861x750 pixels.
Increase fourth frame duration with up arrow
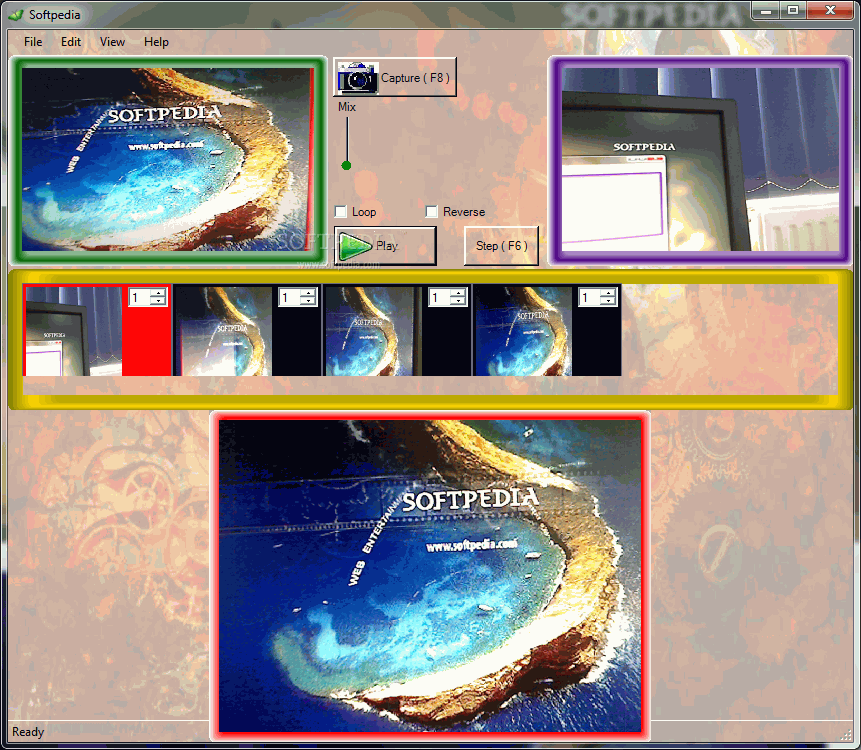click(x=608, y=293)
